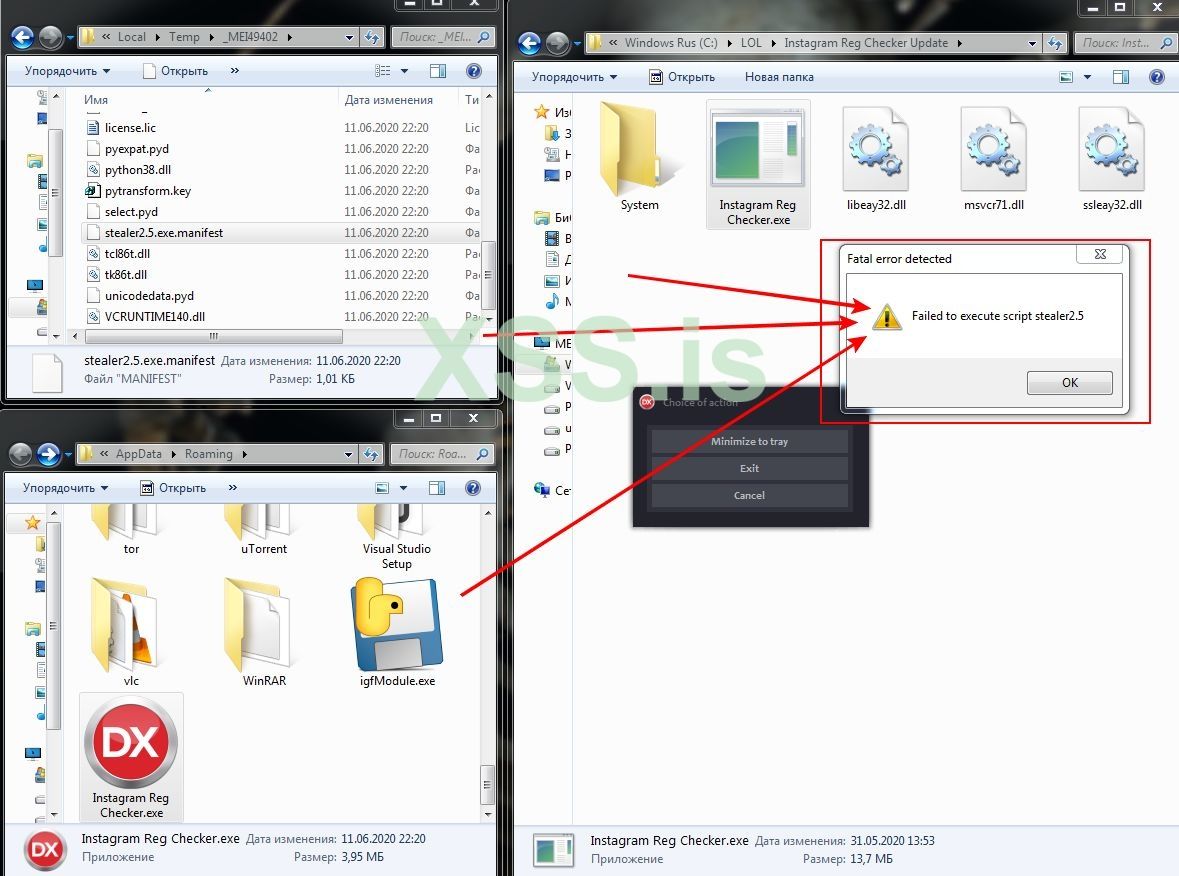Click Открыть in Roaming window toolbar
The height and width of the screenshot is (876, 1179).
pos(174,487)
